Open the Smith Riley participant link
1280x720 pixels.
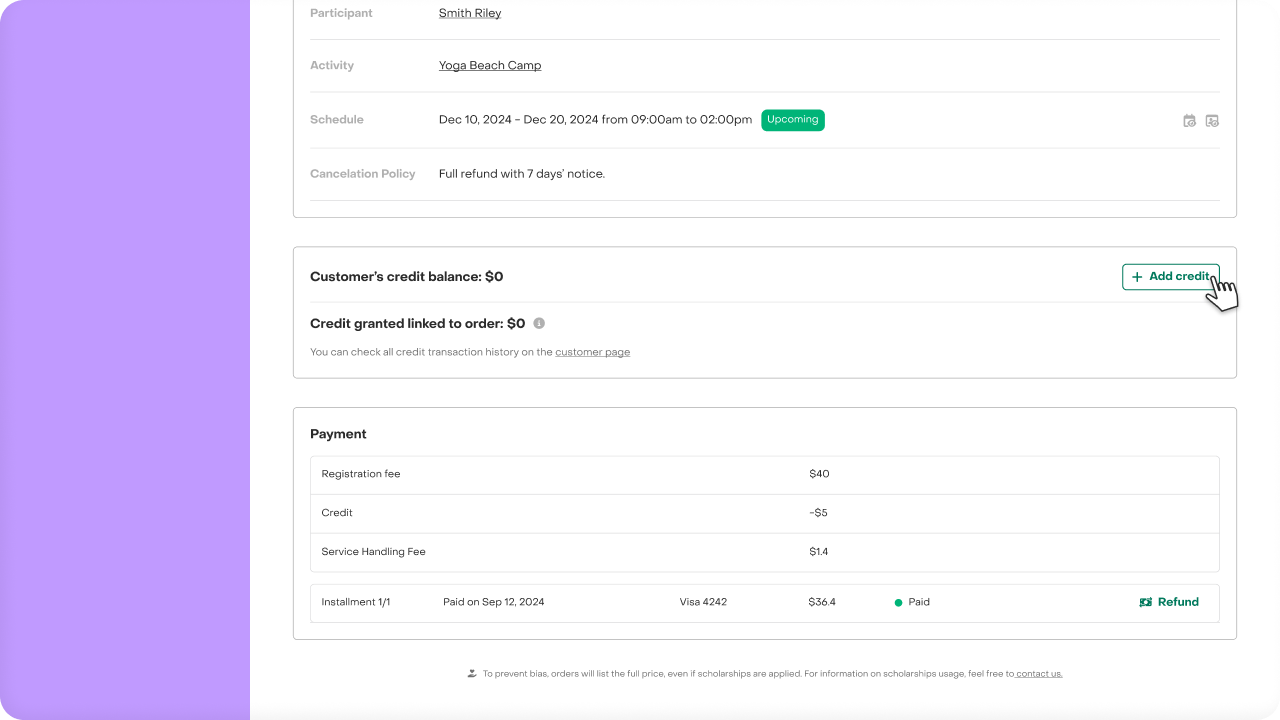click(x=470, y=13)
